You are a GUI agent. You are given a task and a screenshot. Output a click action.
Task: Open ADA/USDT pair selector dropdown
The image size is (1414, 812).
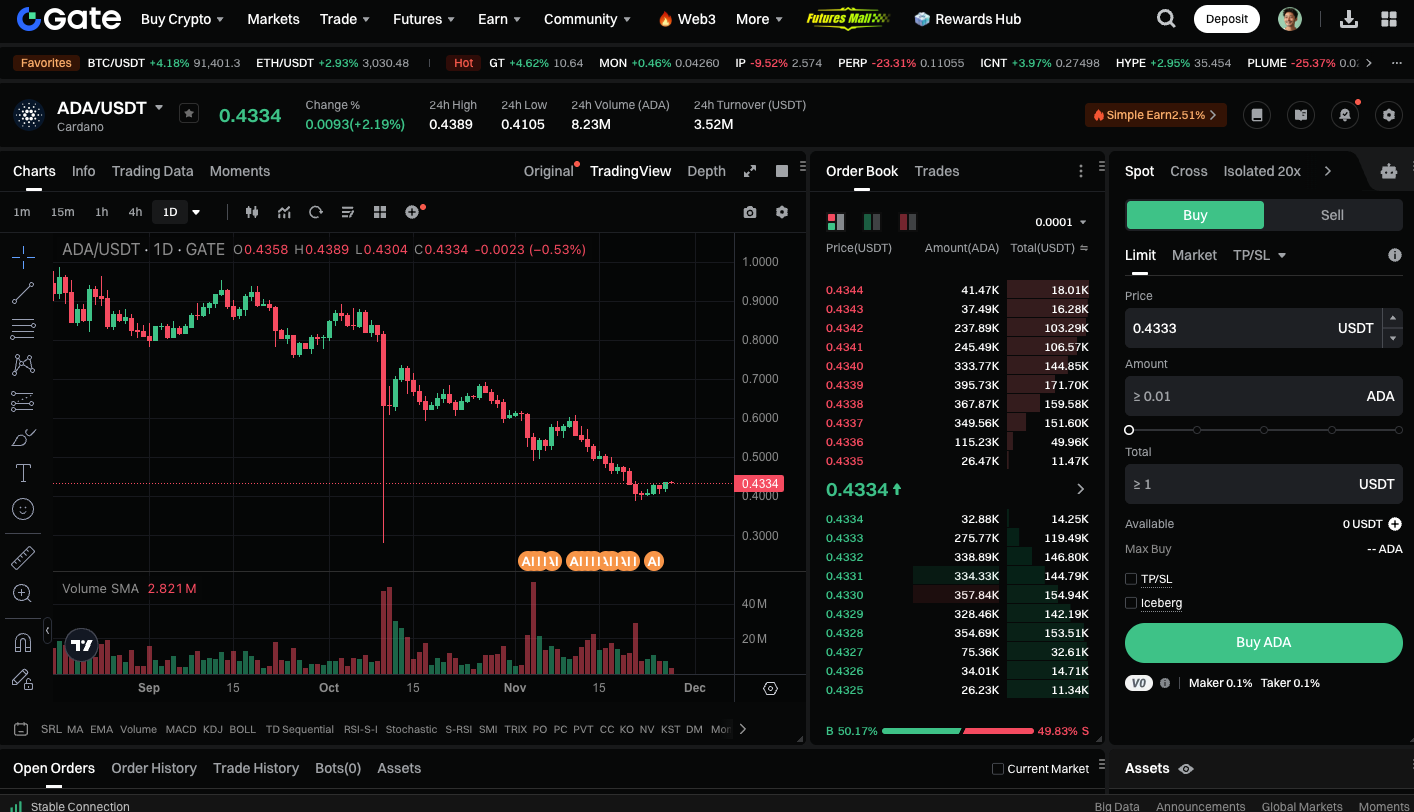coord(159,107)
